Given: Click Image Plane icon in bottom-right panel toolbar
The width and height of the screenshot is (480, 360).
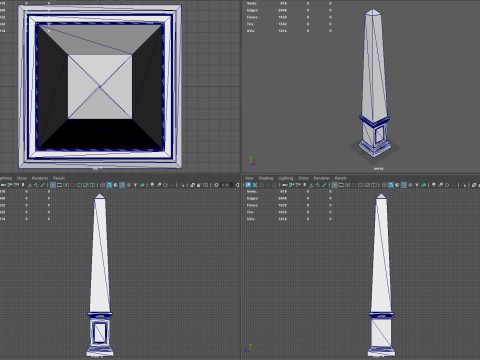Looking at the screenshot, I should pos(311,185).
